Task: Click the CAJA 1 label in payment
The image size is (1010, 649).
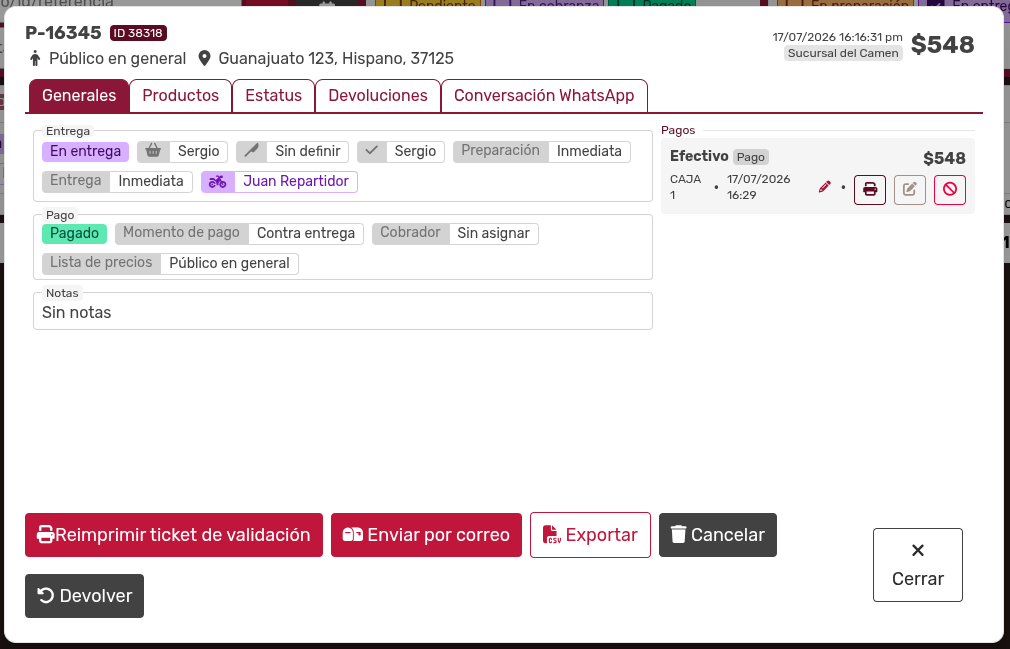Action: (685, 187)
